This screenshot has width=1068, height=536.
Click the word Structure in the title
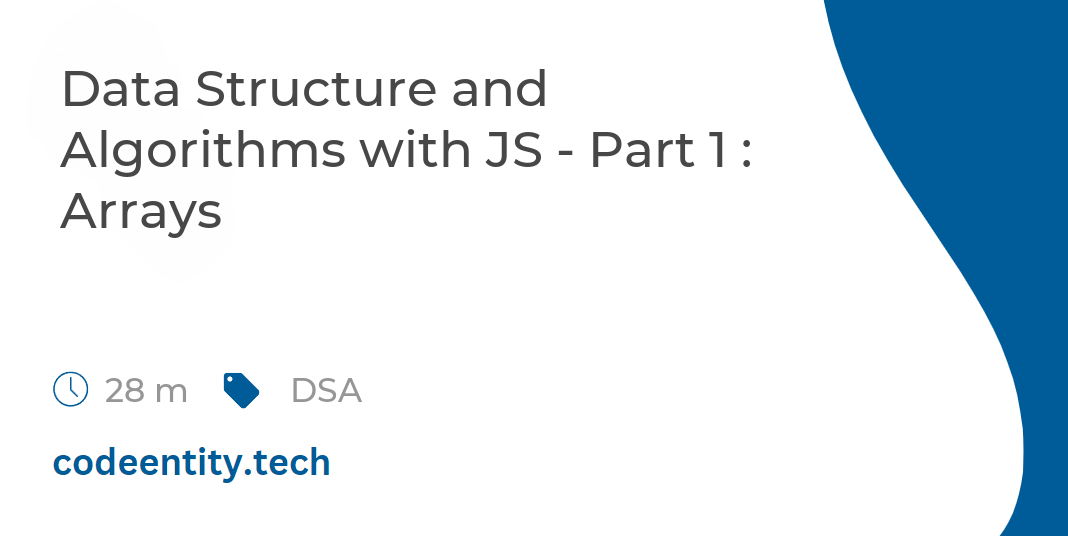pos(316,89)
